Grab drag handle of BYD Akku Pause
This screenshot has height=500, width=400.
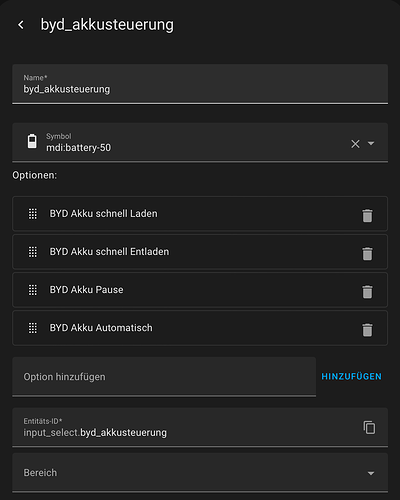pos(33,290)
